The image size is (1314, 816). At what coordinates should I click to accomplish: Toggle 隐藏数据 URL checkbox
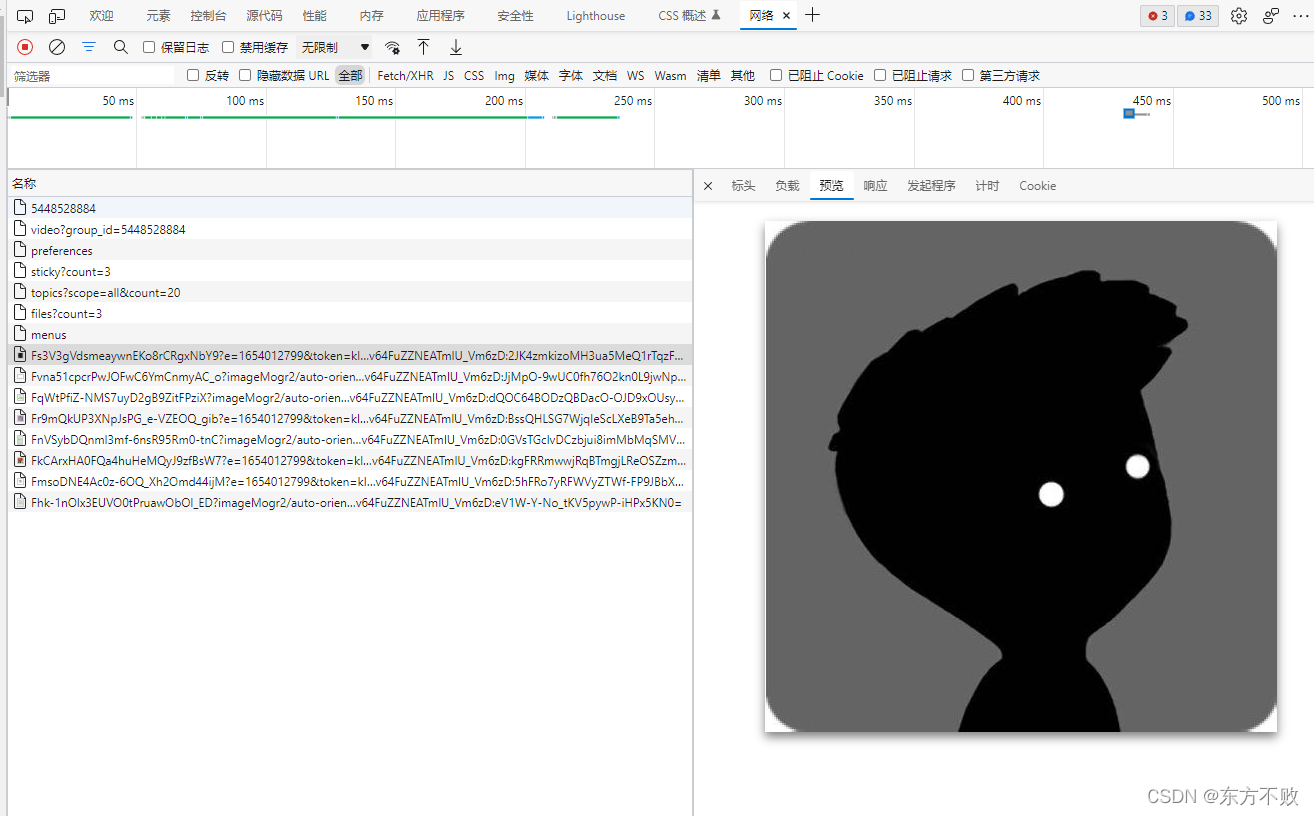(245, 75)
